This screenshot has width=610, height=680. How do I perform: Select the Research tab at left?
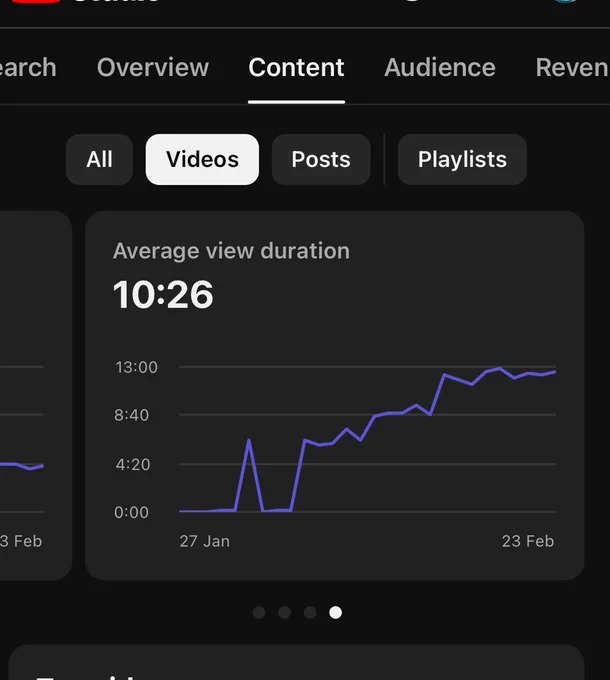tap(28, 67)
